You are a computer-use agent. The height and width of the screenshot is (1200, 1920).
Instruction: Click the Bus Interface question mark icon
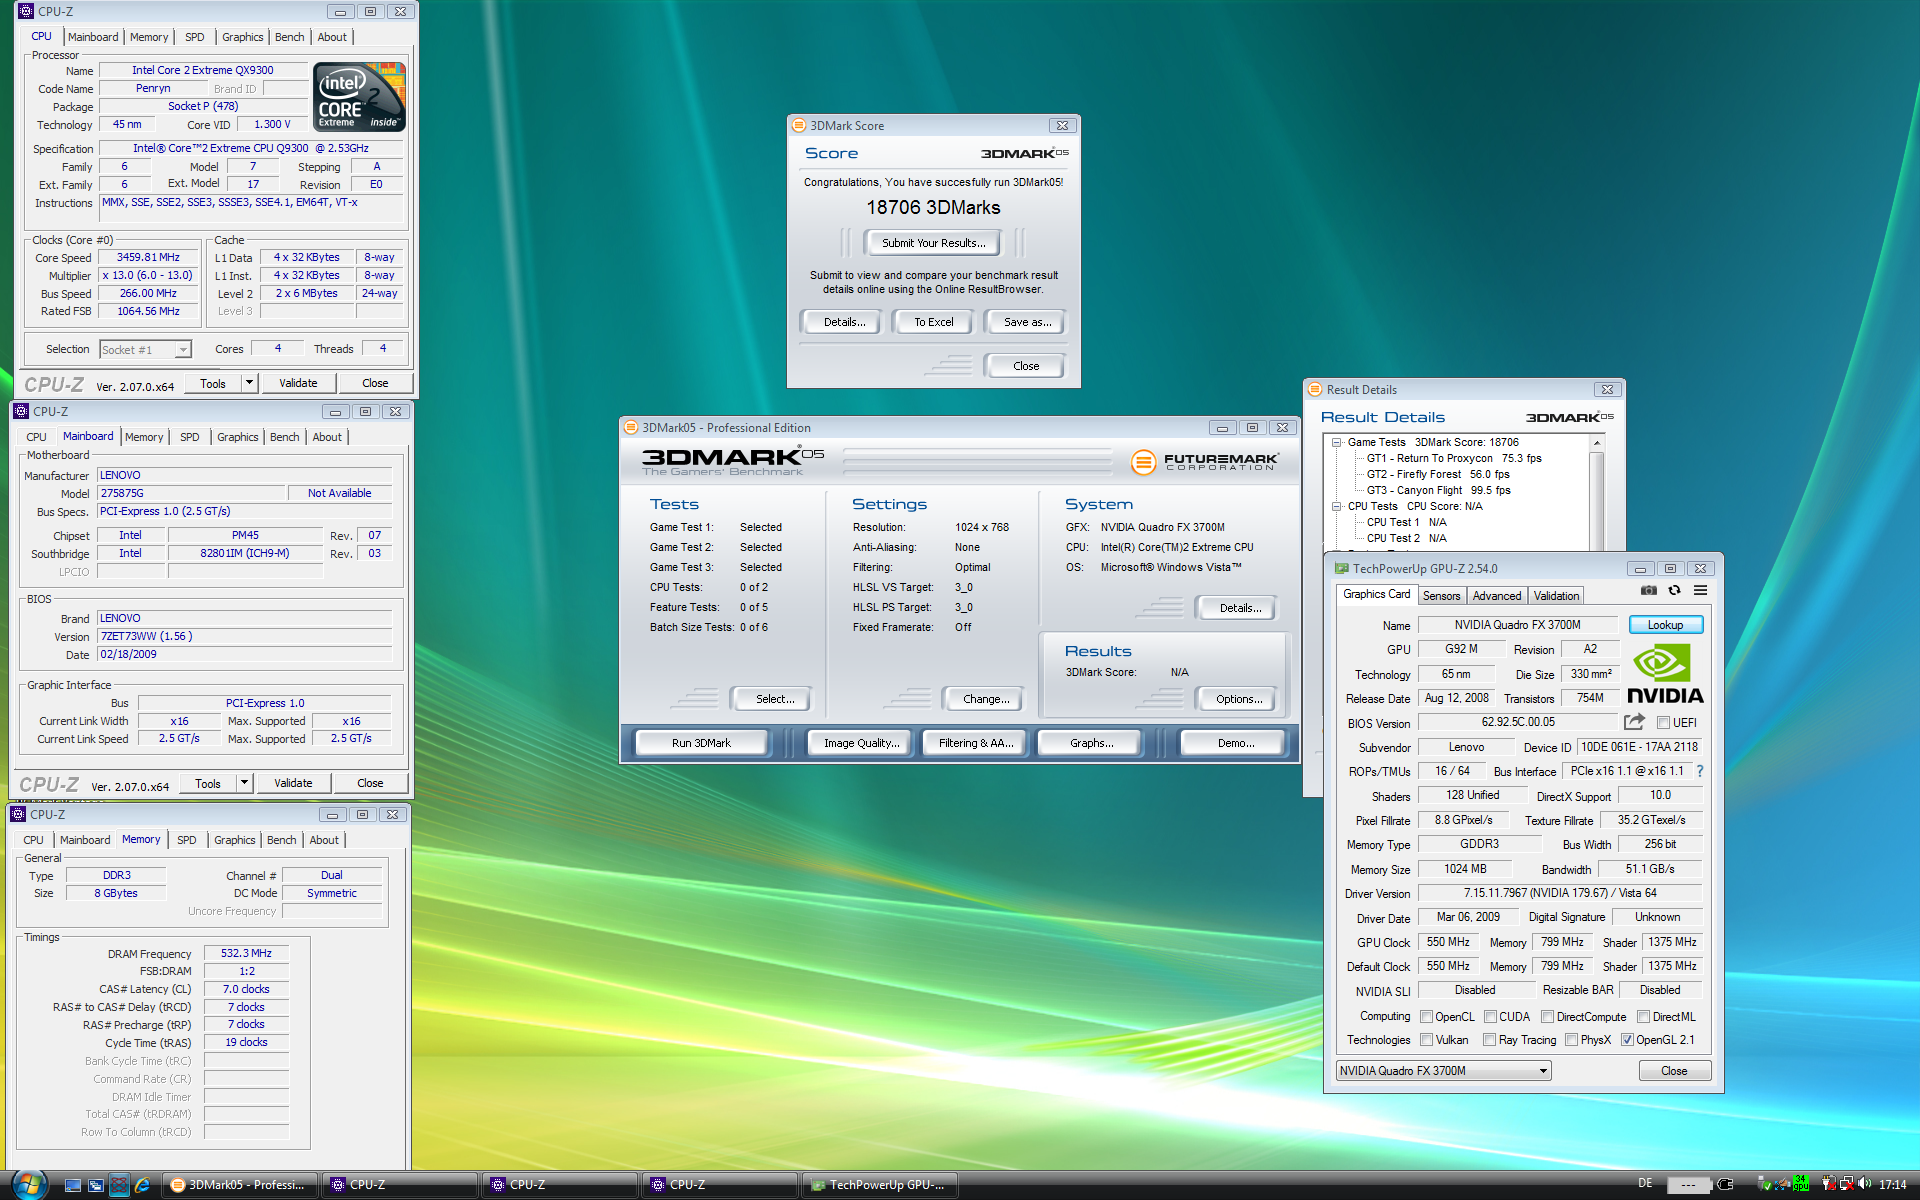click(x=1699, y=771)
